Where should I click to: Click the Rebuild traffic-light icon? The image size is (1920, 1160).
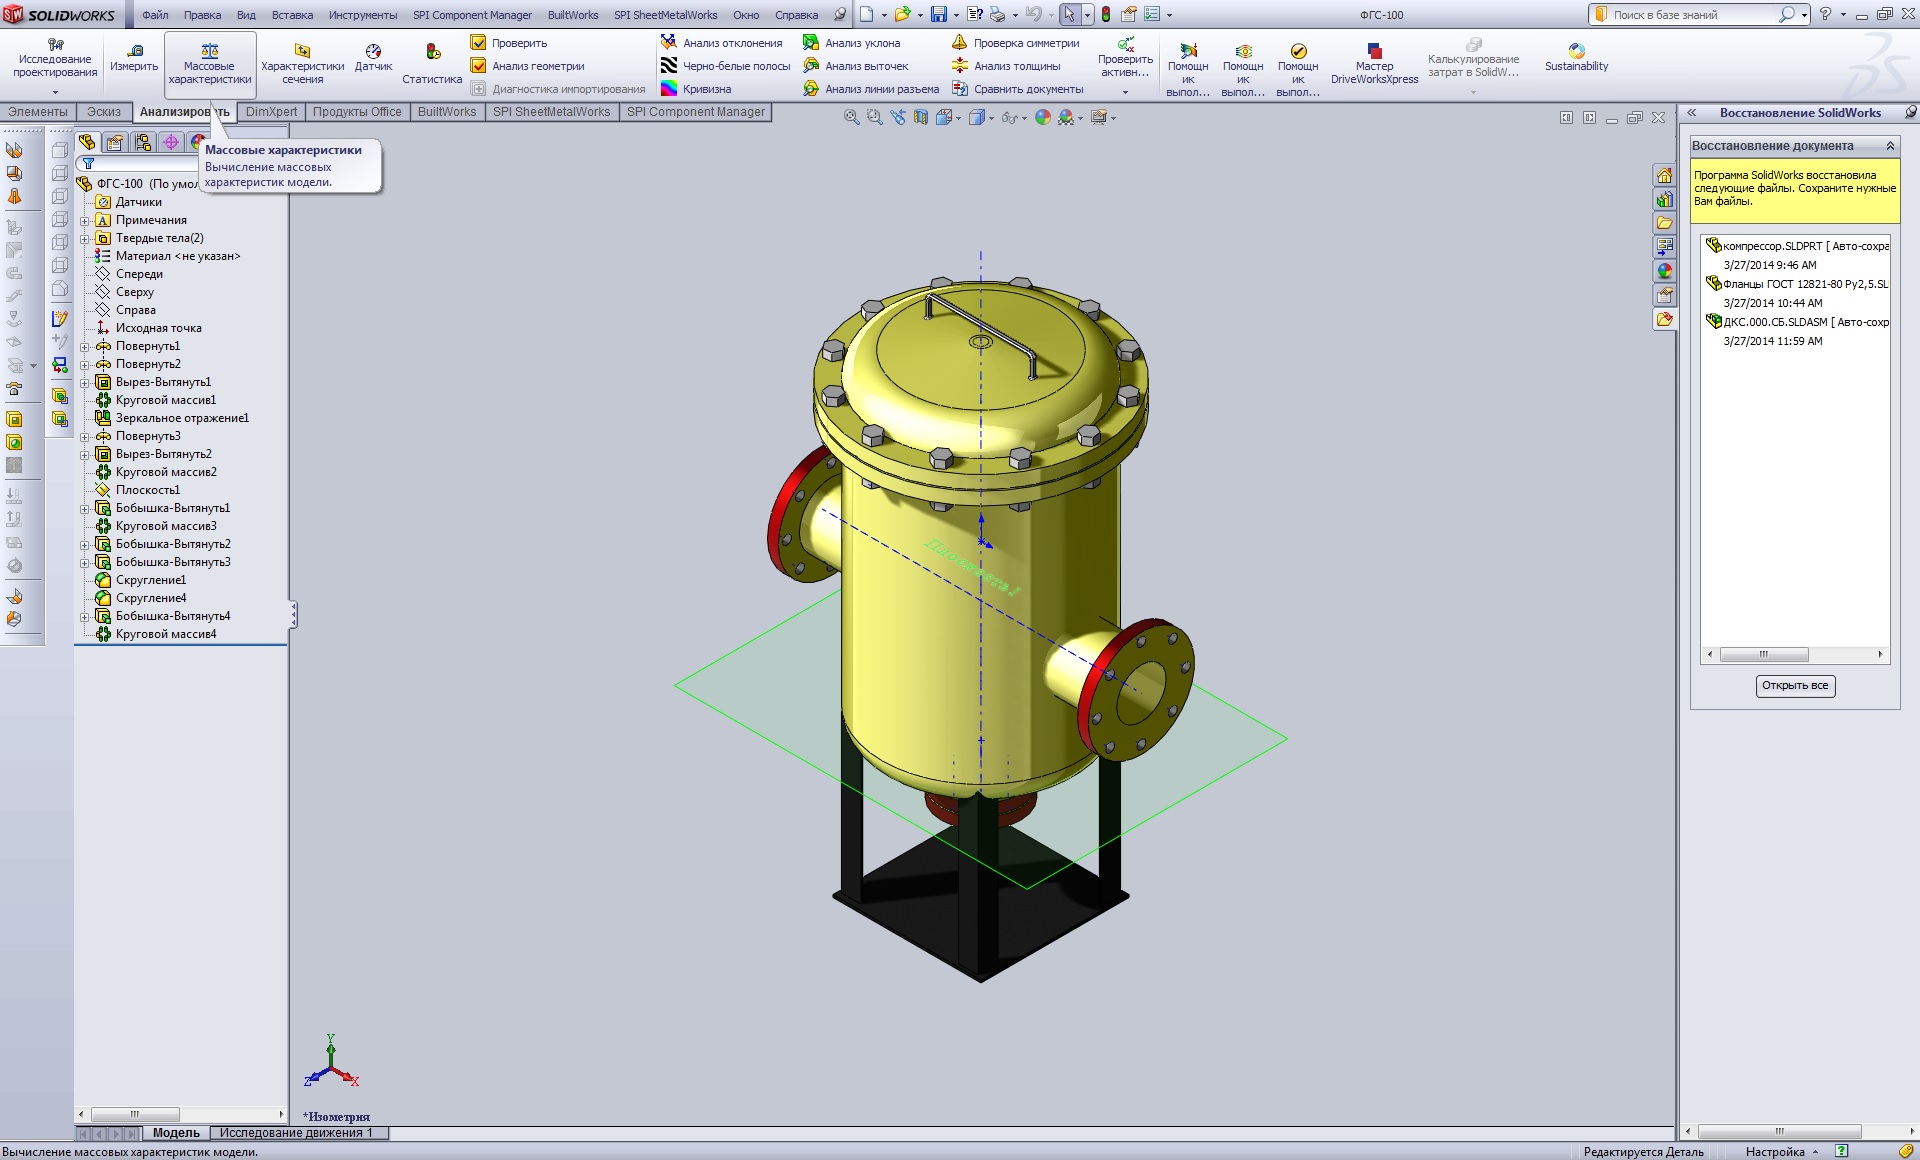(x=1106, y=14)
